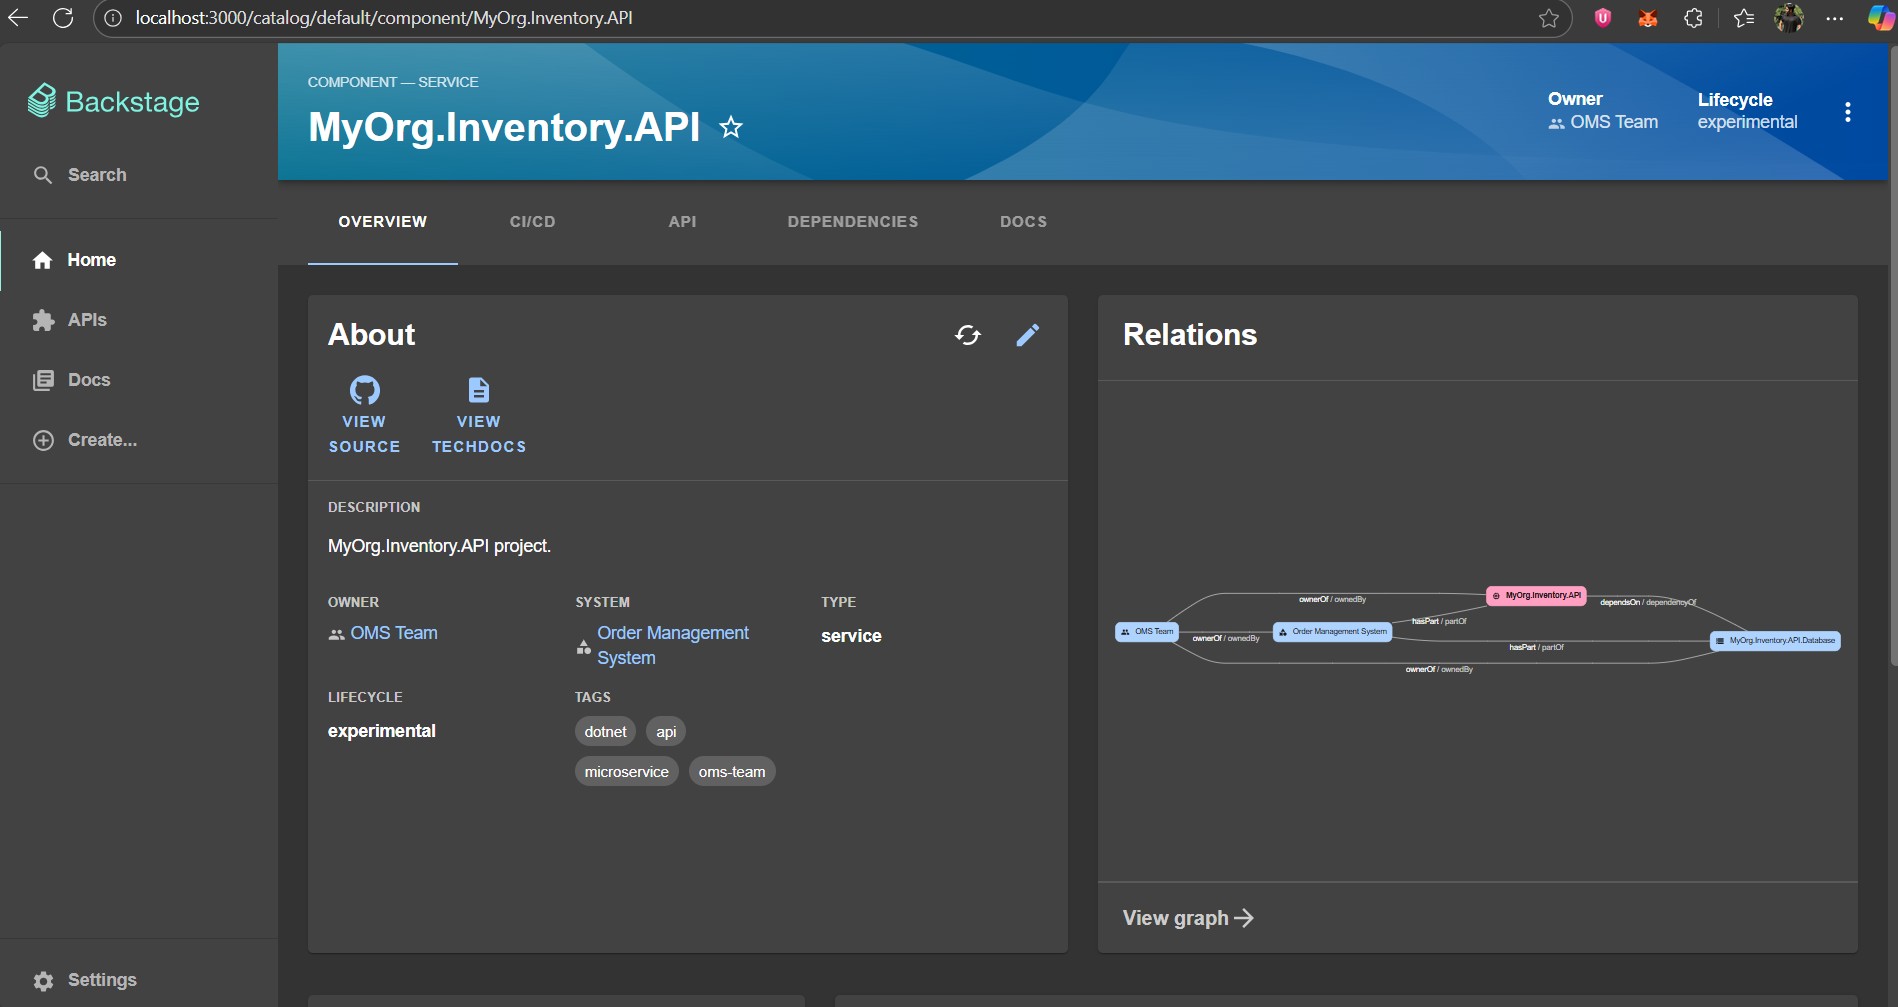This screenshot has width=1898, height=1007.
Task: Open the Copilot sidebar icon
Action: (1880, 18)
